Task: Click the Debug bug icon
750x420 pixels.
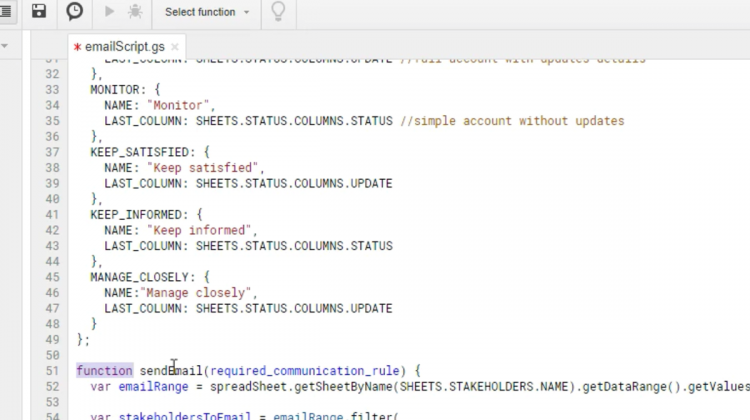Action: (135, 12)
